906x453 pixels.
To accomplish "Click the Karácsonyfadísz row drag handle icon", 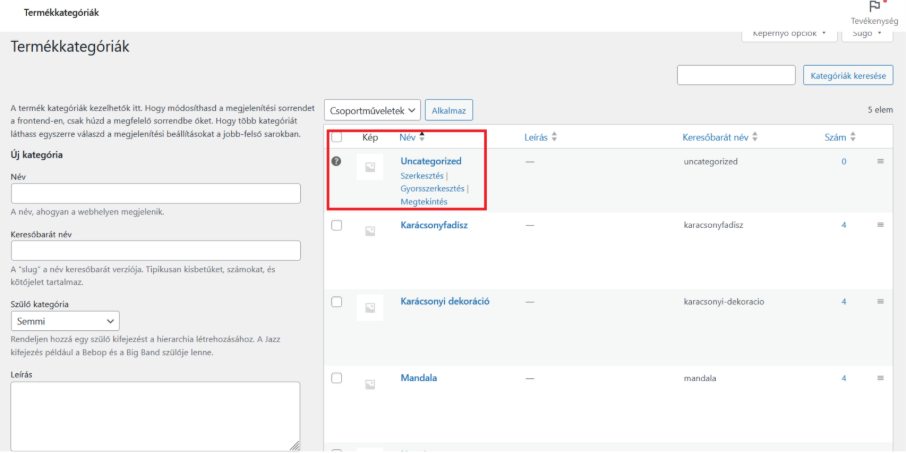I will (x=880, y=225).
